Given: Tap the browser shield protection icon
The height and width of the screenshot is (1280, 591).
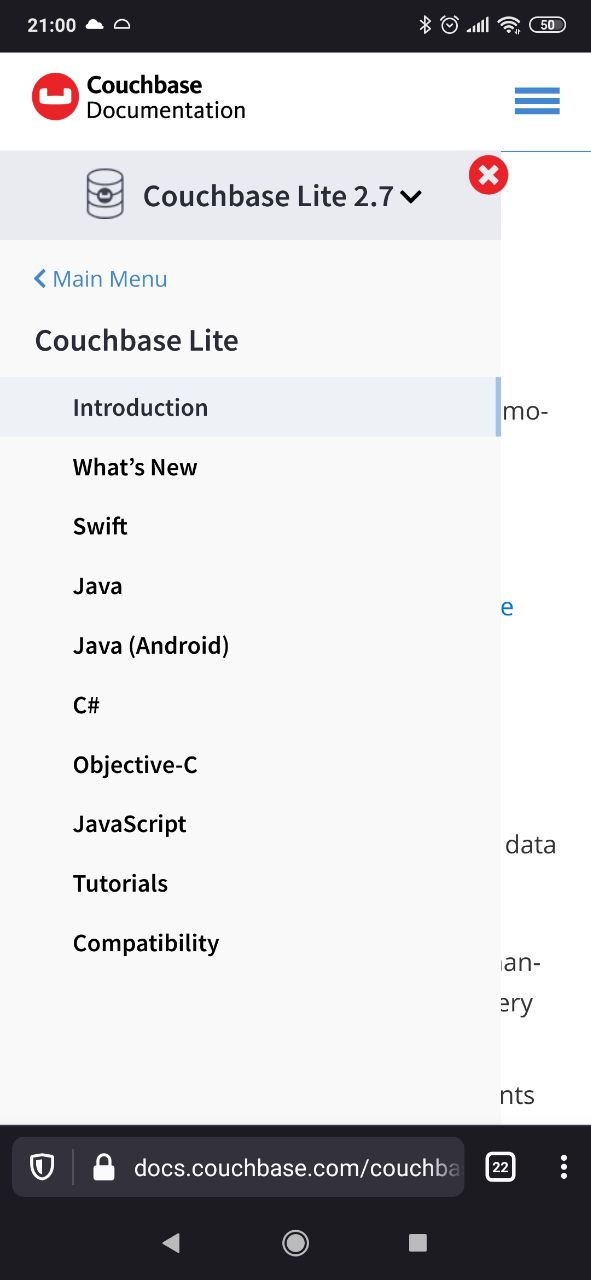Looking at the screenshot, I should pos(42,1167).
